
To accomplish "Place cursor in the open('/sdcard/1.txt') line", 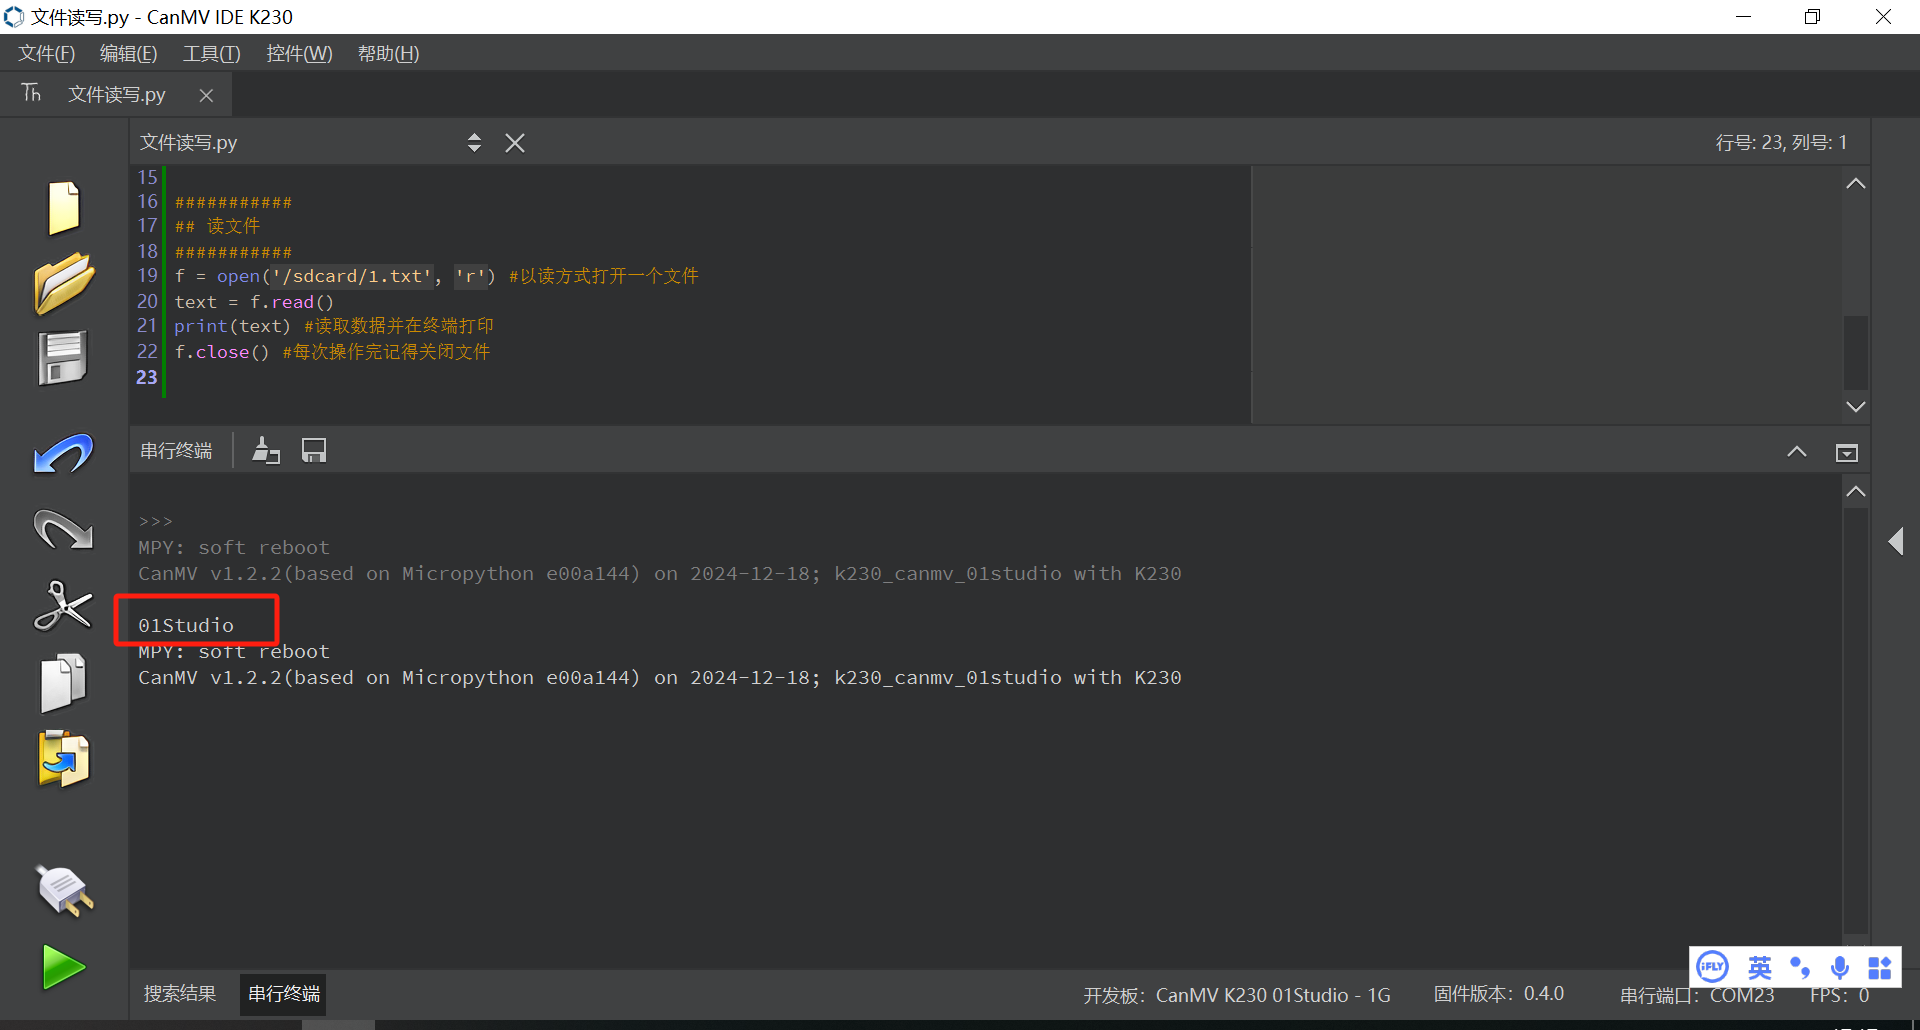I will (436, 276).
